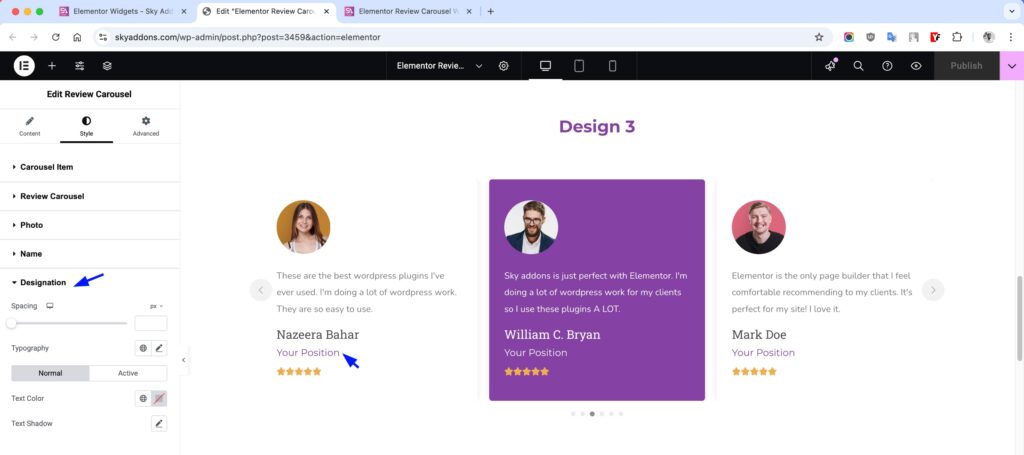Select the first carousel pagination dot

(573, 414)
